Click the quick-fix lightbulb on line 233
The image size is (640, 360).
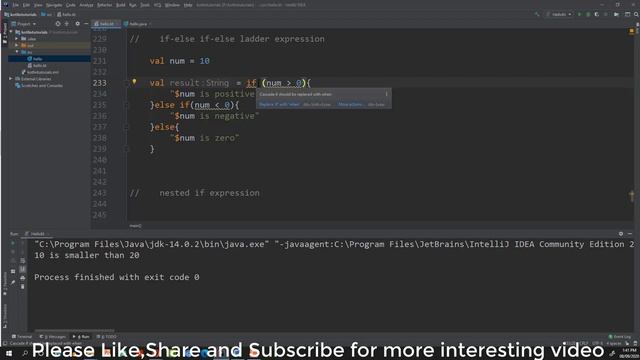click(134, 82)
